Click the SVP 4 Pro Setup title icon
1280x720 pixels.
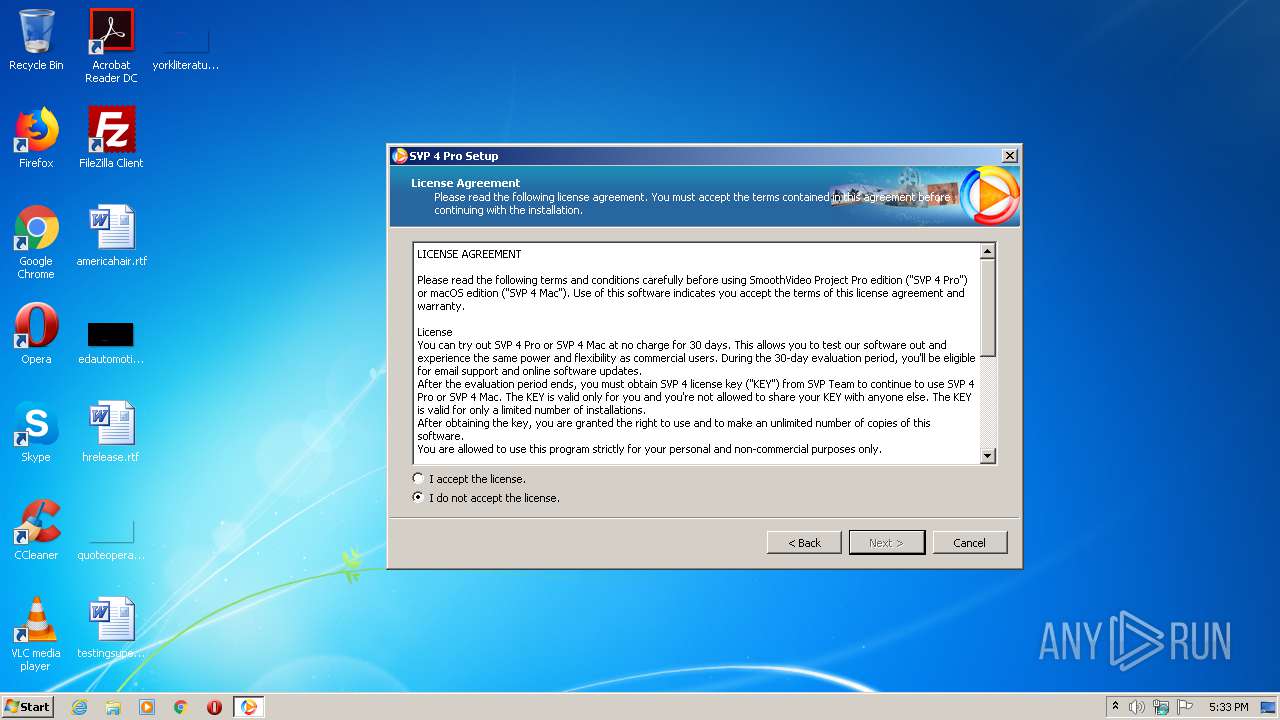click(400, 156)
